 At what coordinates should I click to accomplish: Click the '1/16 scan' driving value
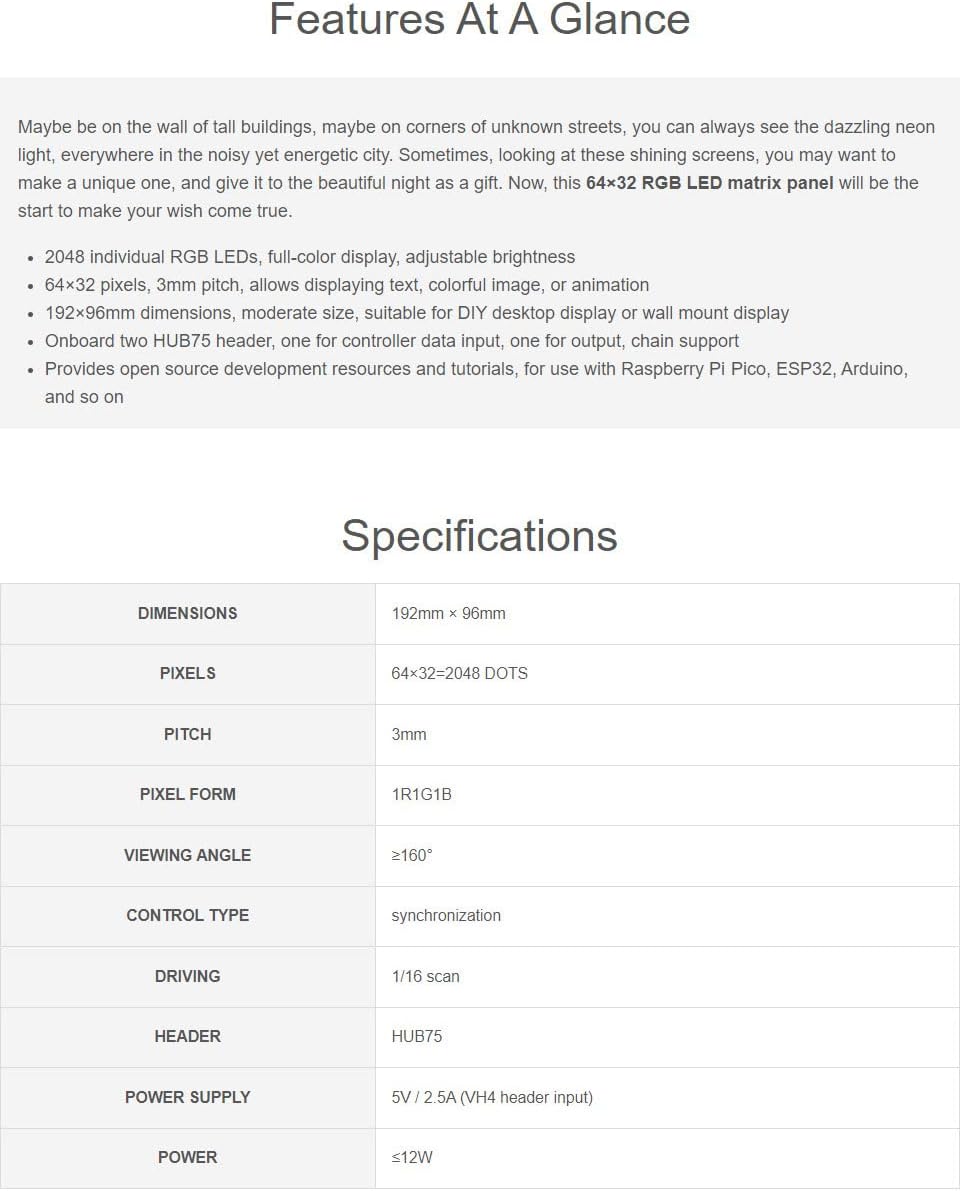click(x=425, y=976)
